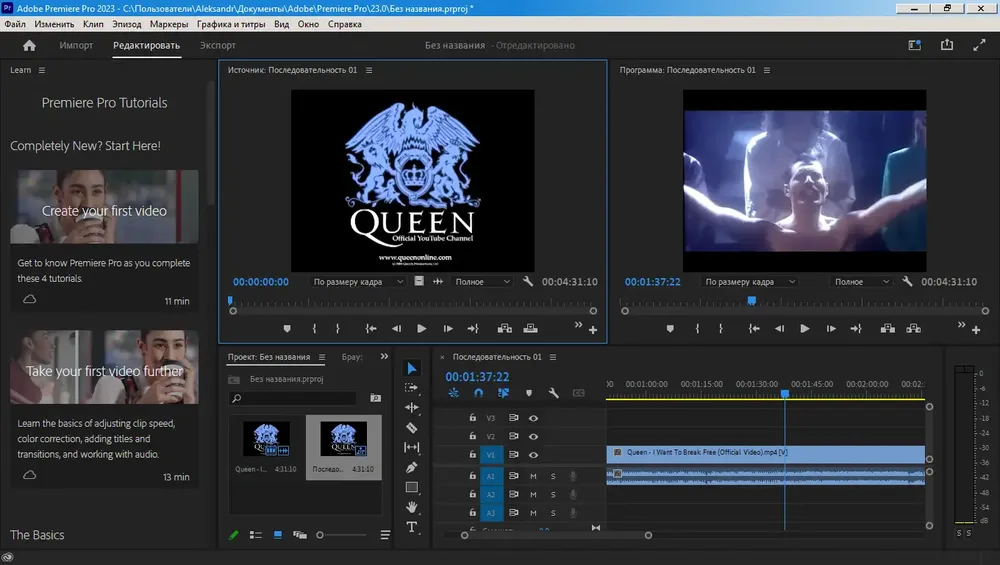Toggle Snap in timeline magnet icon

478,393
